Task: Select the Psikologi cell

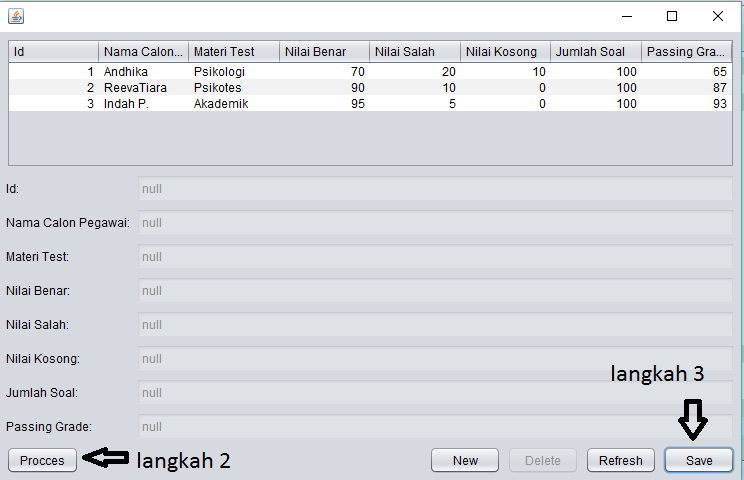Action: coord(234,72)
